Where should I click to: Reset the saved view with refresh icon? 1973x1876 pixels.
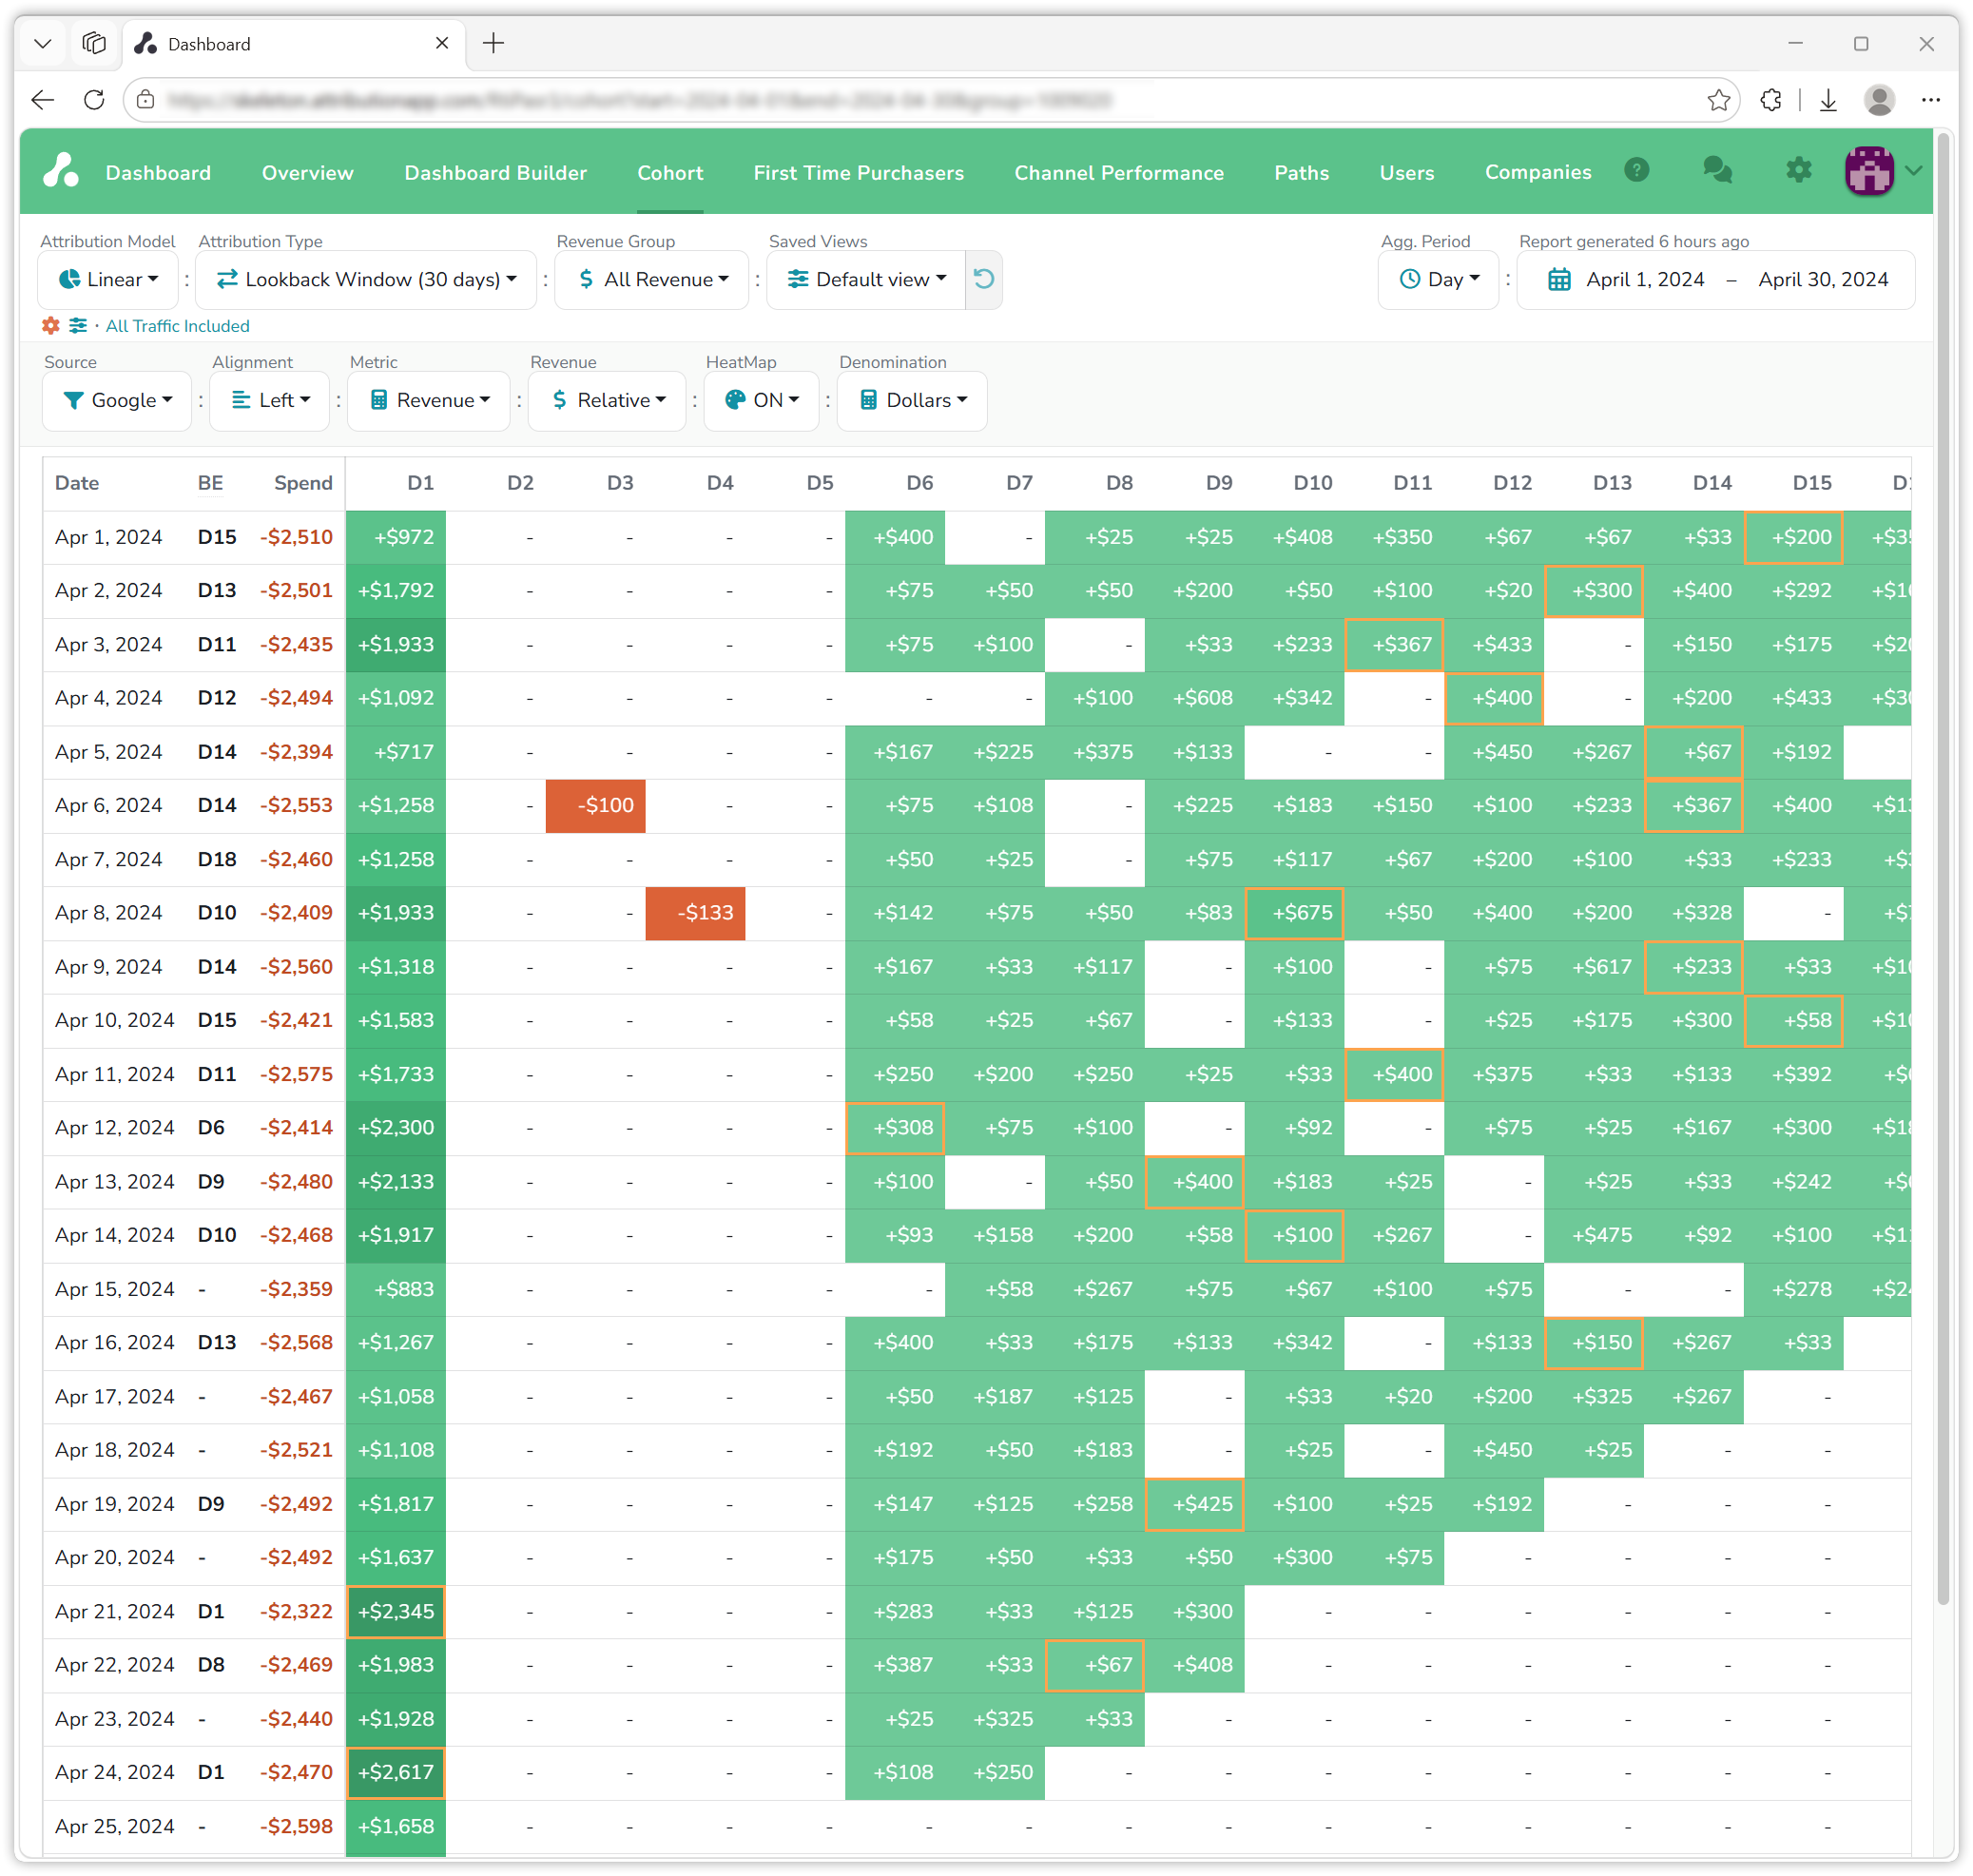pos(983,279)
